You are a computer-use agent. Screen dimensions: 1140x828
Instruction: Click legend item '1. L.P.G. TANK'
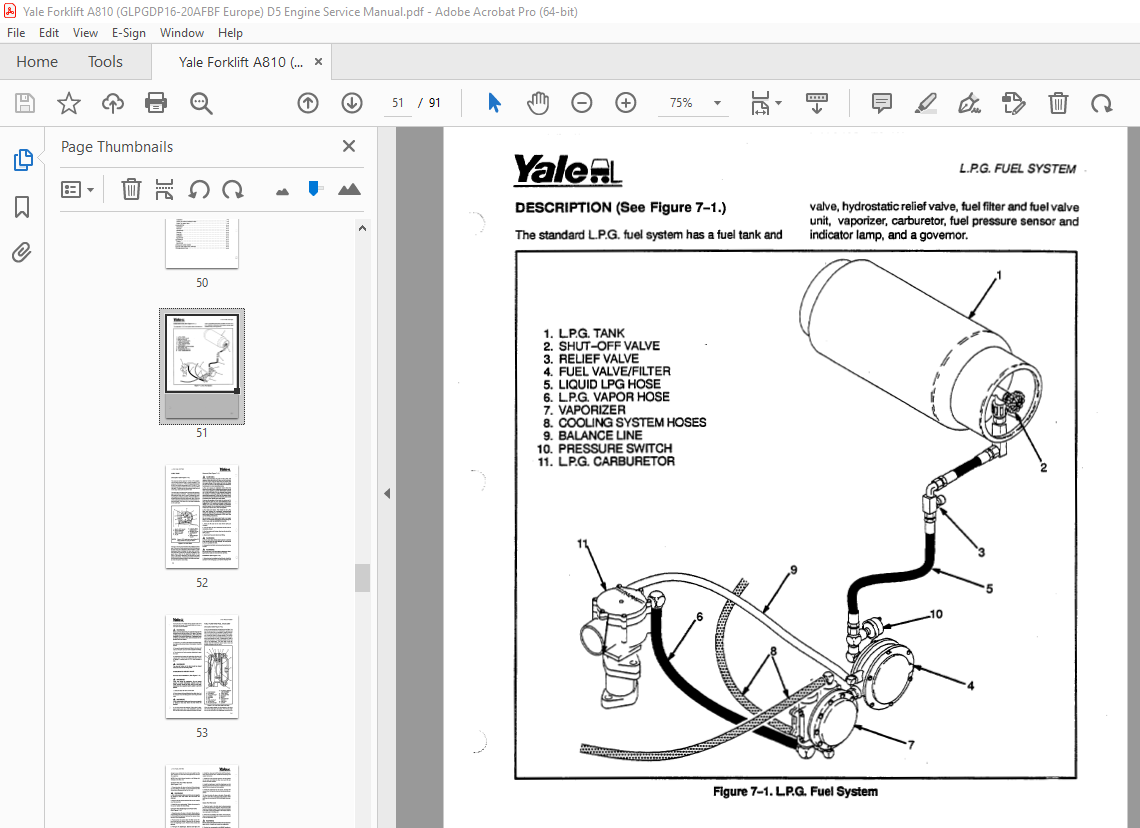[x=584, y=333]
